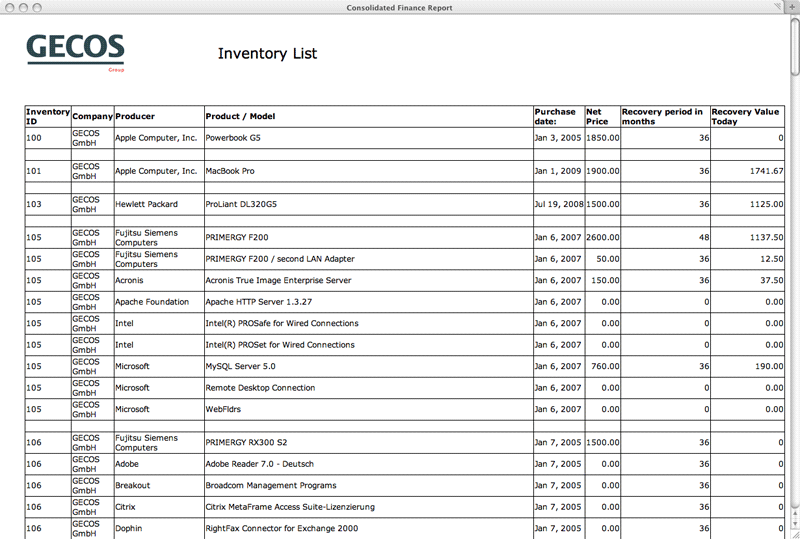800x539 pixels.
Task: Click the Inventory ID column header
Action: [x=48, y=116]
